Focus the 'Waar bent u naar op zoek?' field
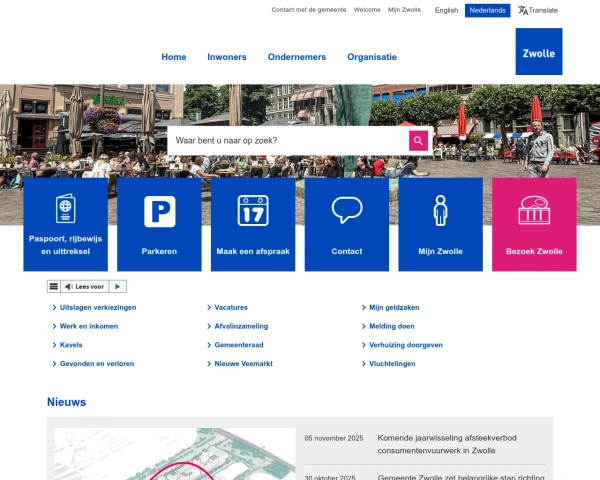Screen dimensions: 600x480 [x=288, y=141]
